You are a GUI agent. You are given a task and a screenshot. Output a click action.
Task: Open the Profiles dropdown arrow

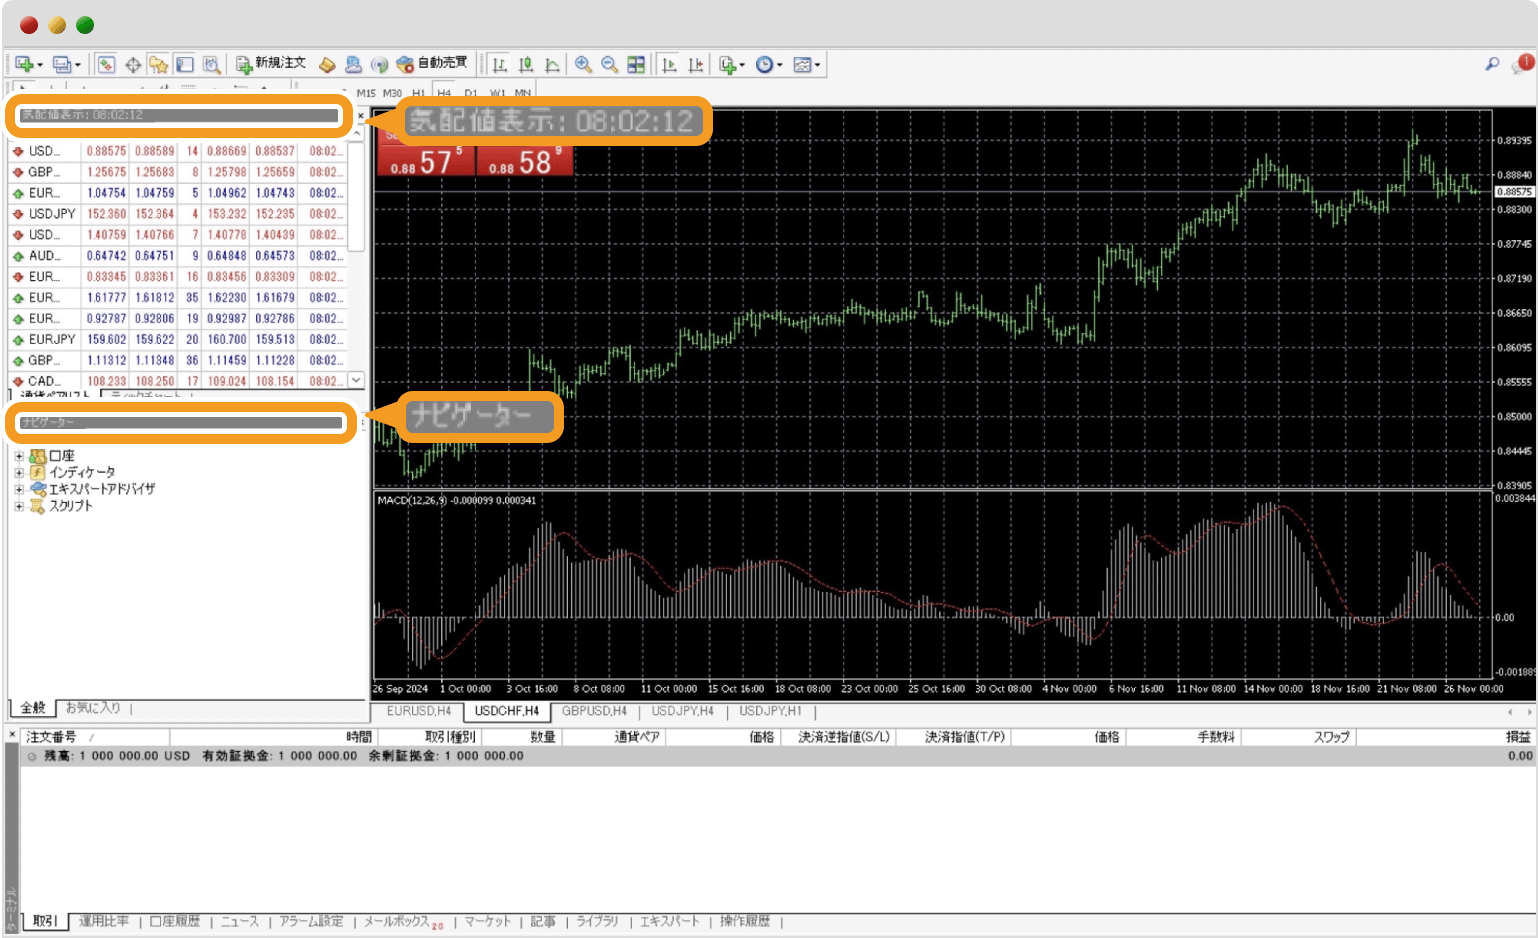coord(77,66)
